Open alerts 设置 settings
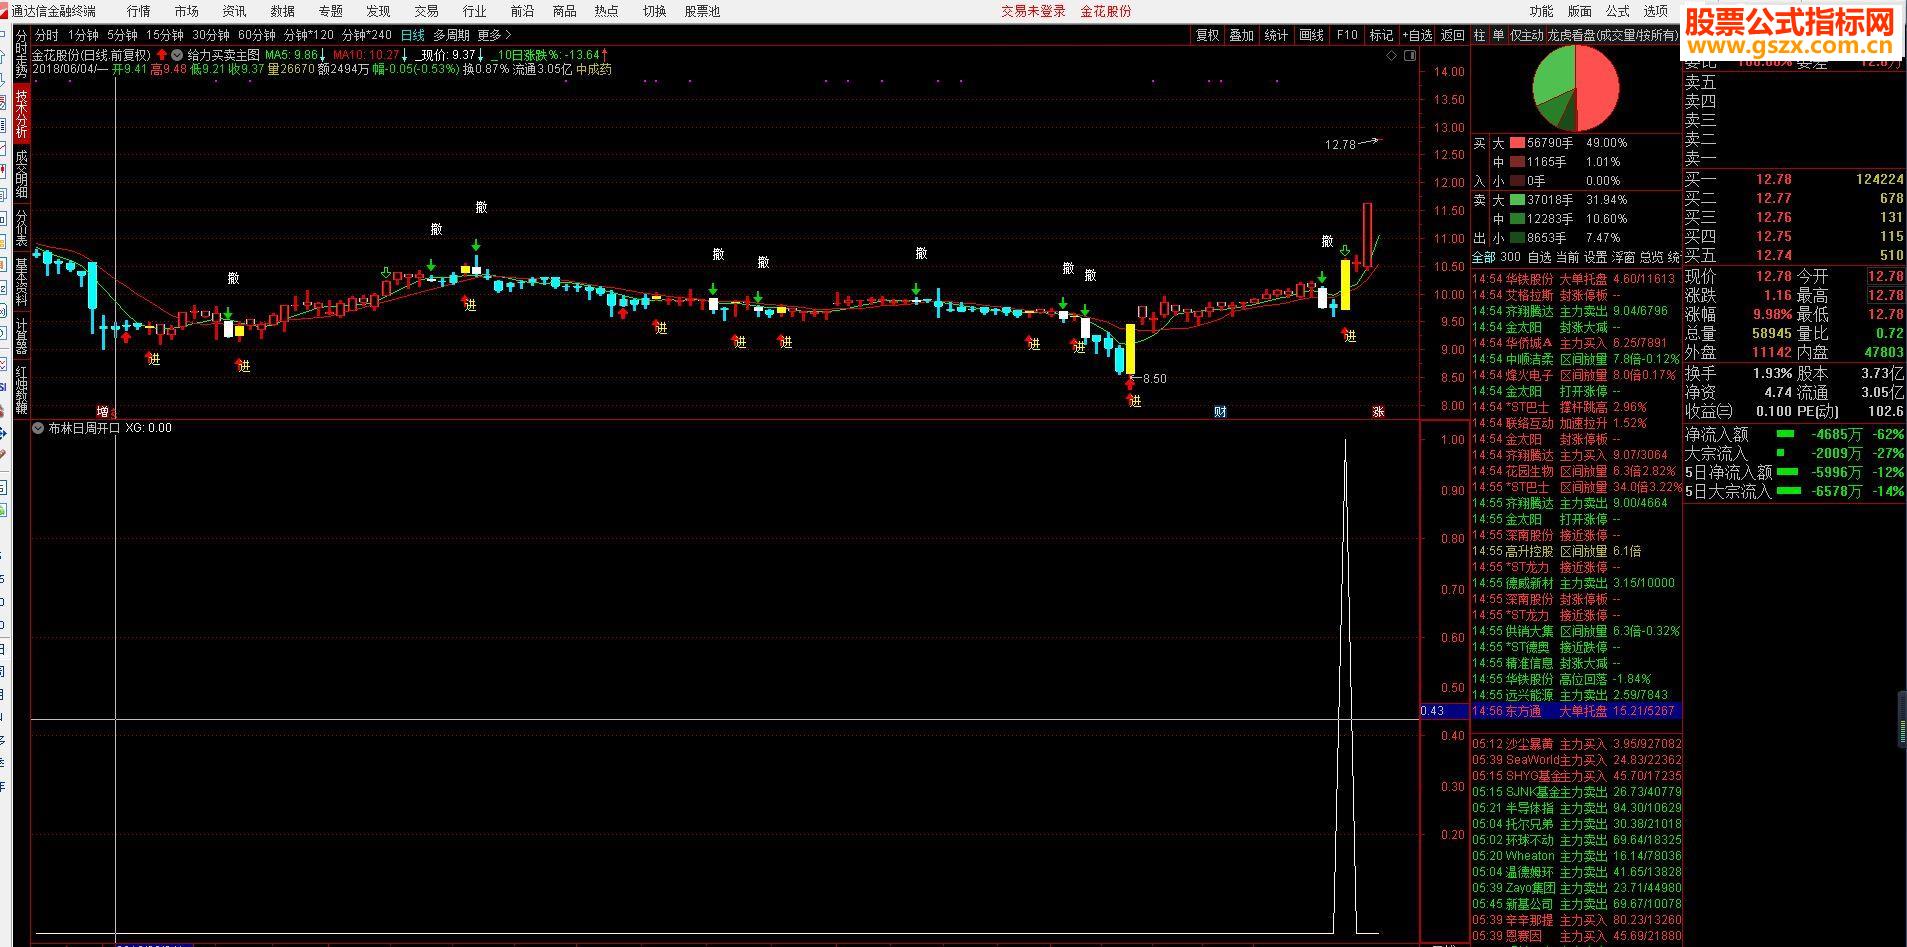The width and height of the screenshot is (1907, 947). point(1595,258)
